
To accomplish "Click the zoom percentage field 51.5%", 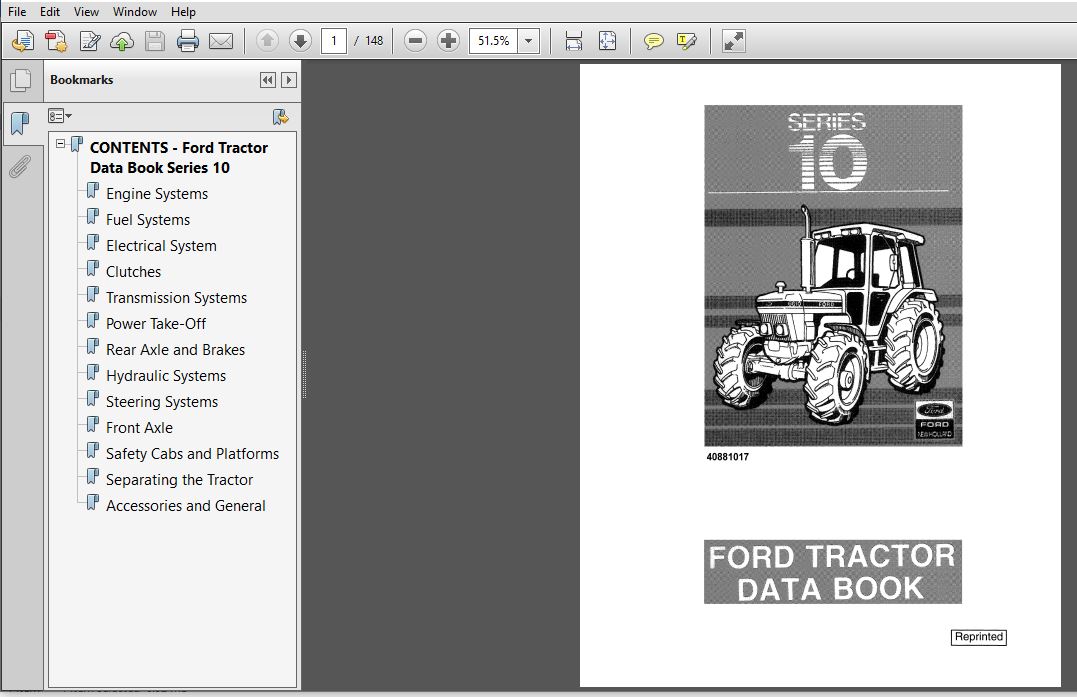I will [494, 41].
